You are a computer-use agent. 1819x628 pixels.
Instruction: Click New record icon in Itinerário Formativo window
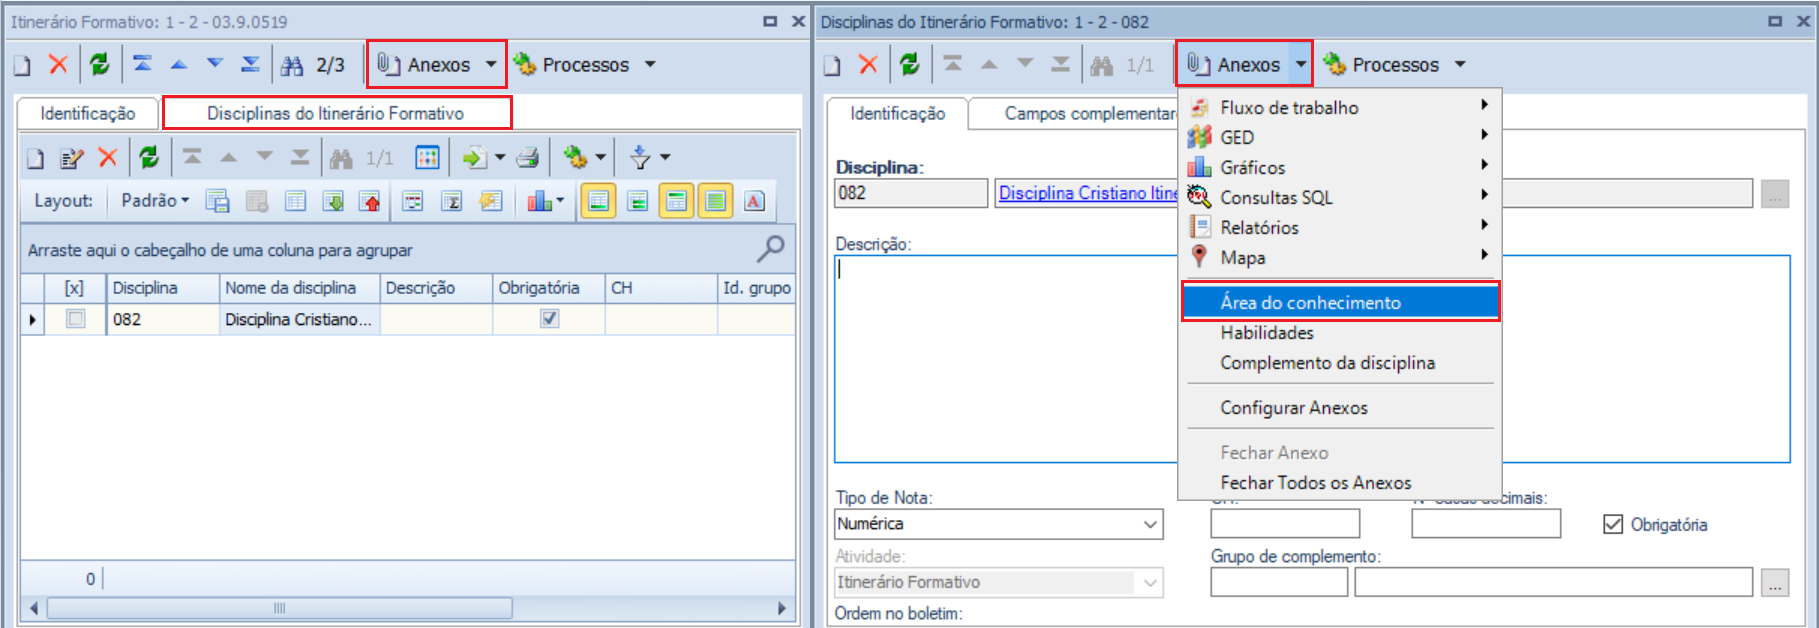(22, 65)
